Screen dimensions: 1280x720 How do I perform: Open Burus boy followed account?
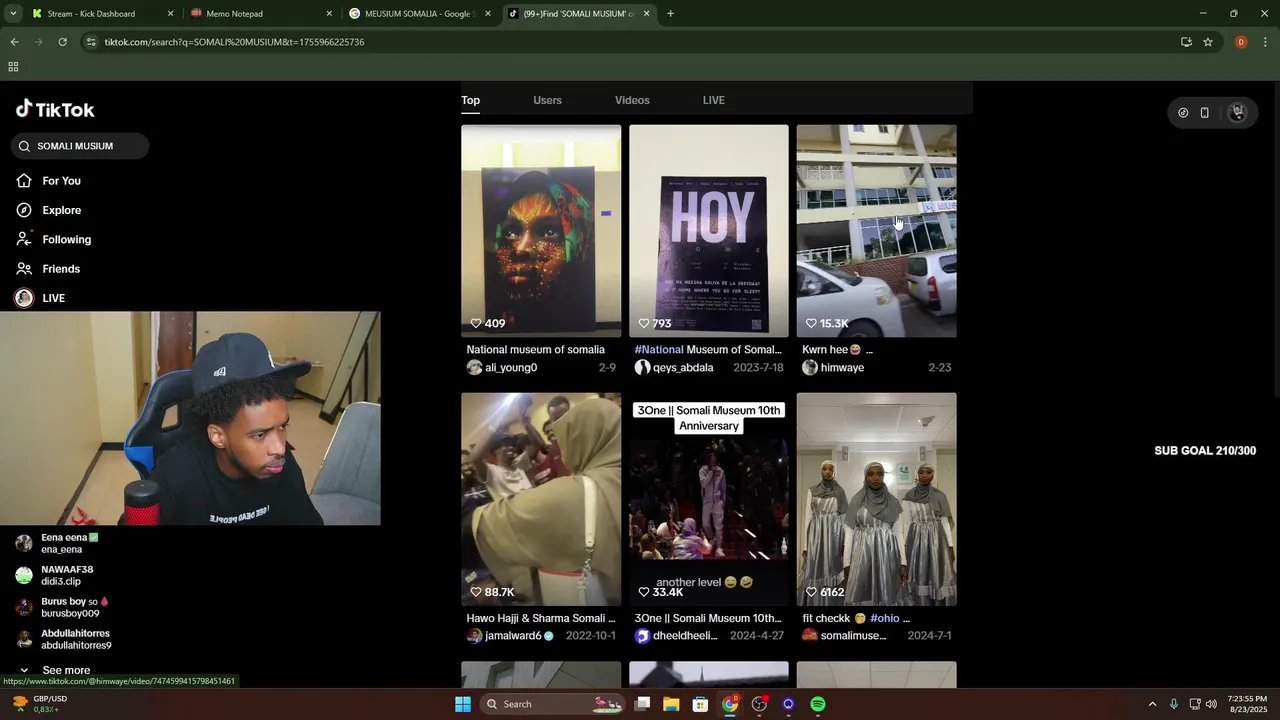coord(68,607)
